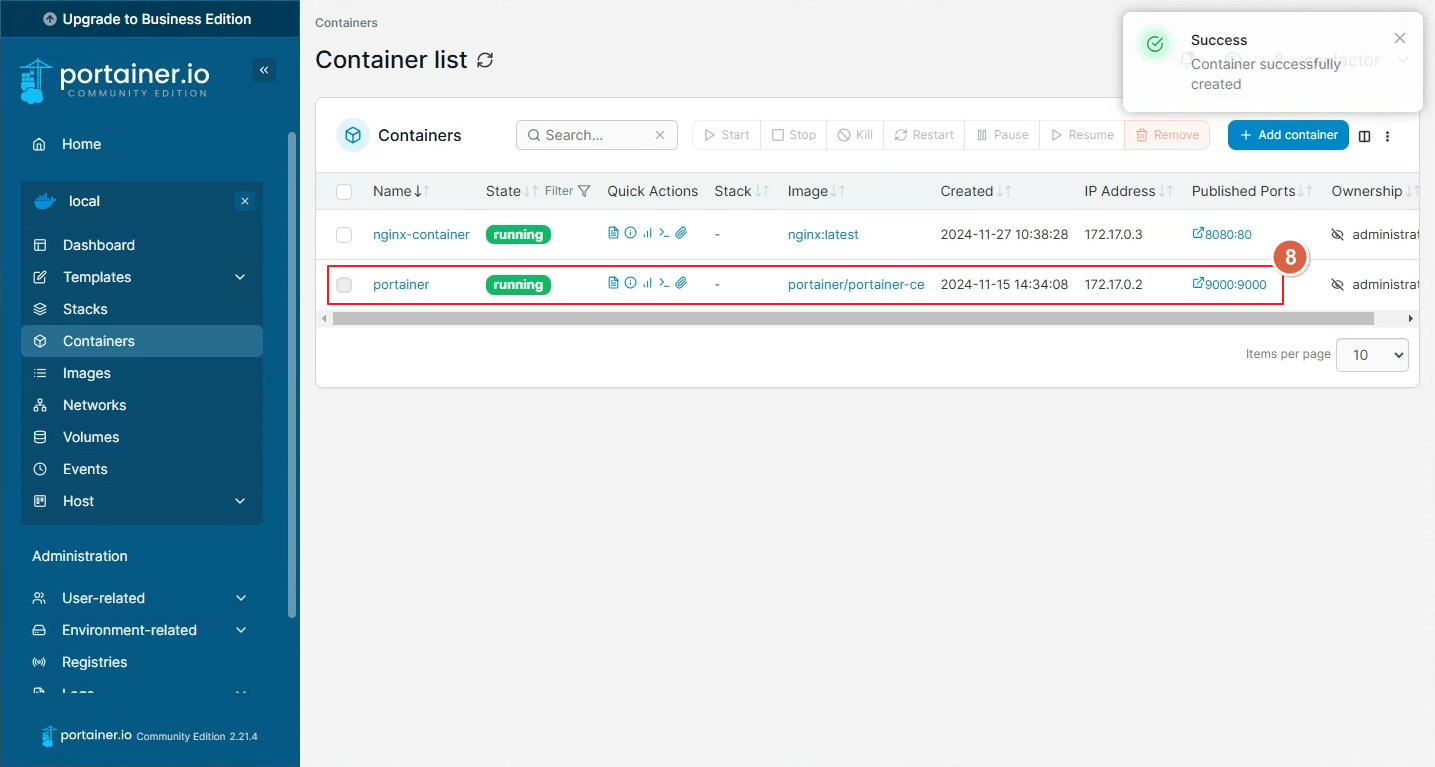Screen dimensions: 1435x767
Task: Open published port 9000:9000 link
Action: (x=1229, y=285)
